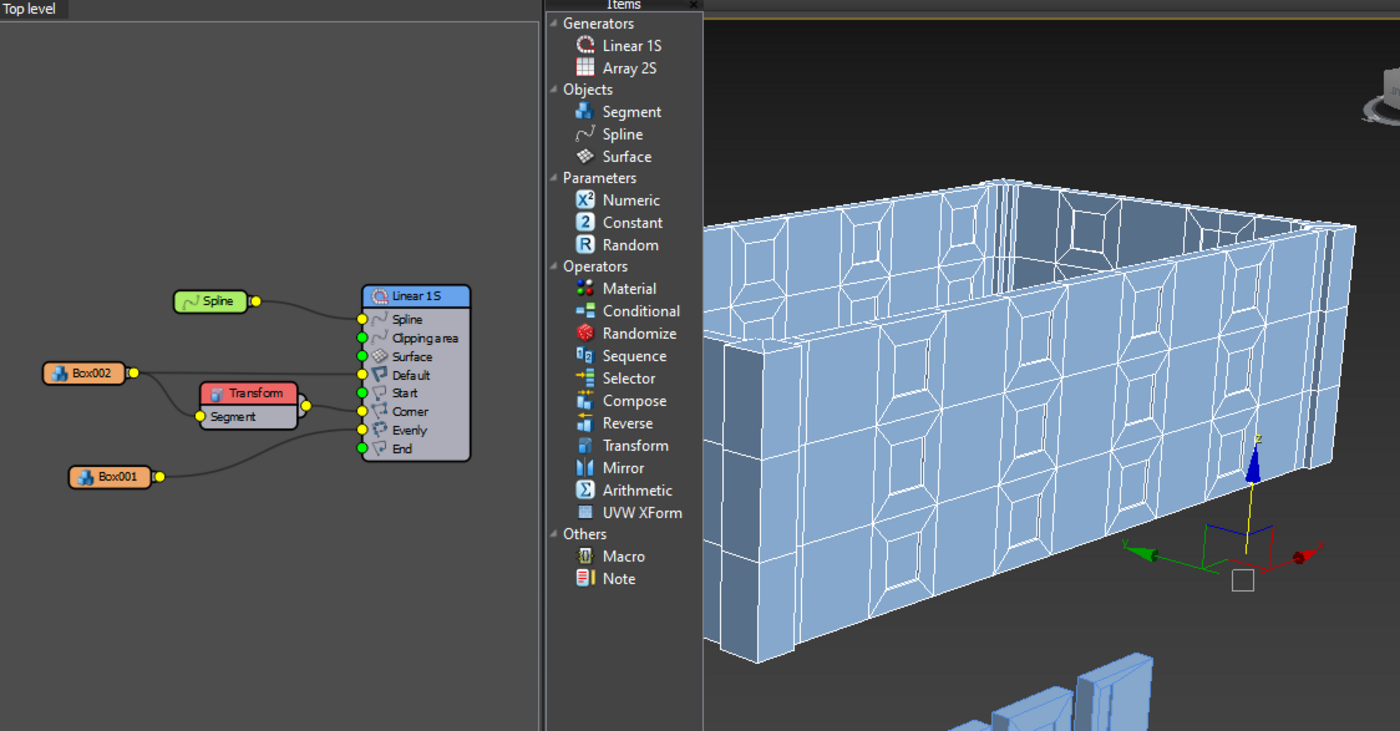Choose the Reverse operator icon
Screen dimensions: 1400x731
click(x=586, y=423)
